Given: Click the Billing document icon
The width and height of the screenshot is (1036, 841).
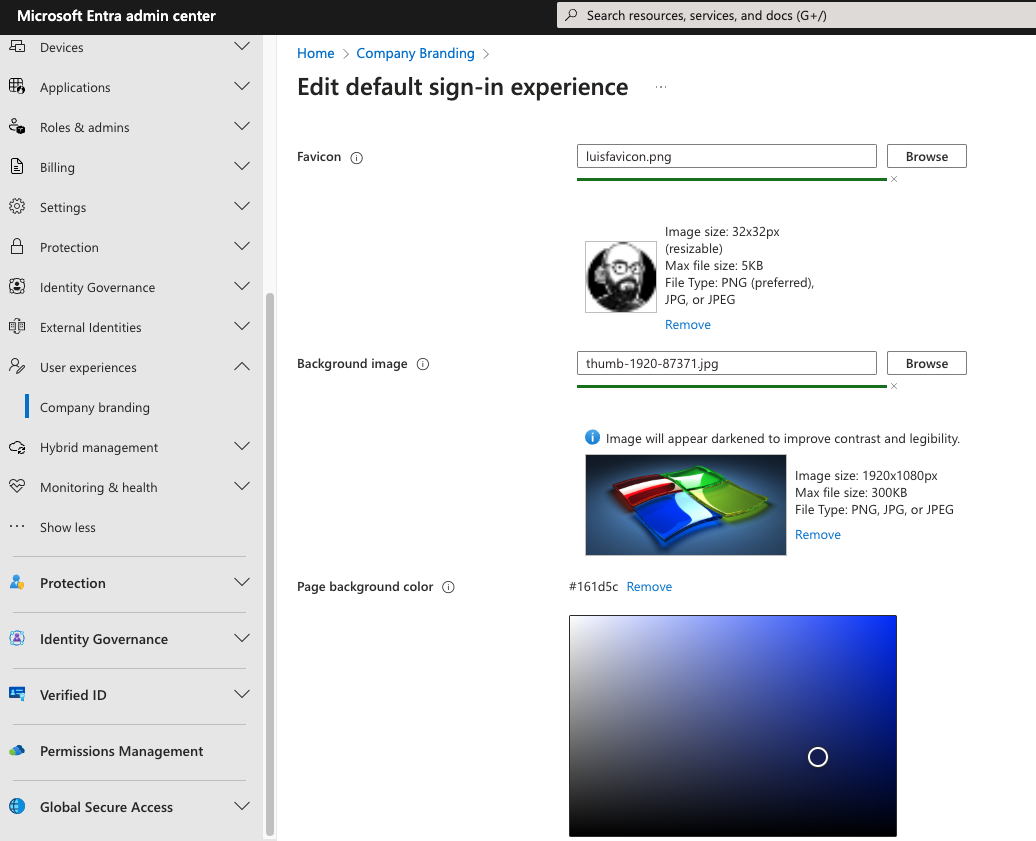Looking at the screenshot, I should click(17, 167).
